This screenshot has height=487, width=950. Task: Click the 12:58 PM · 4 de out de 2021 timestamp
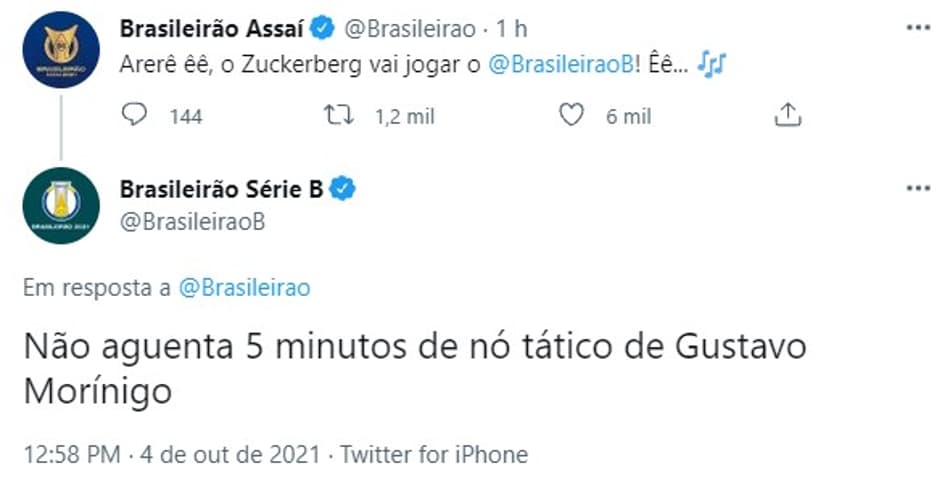171,454
